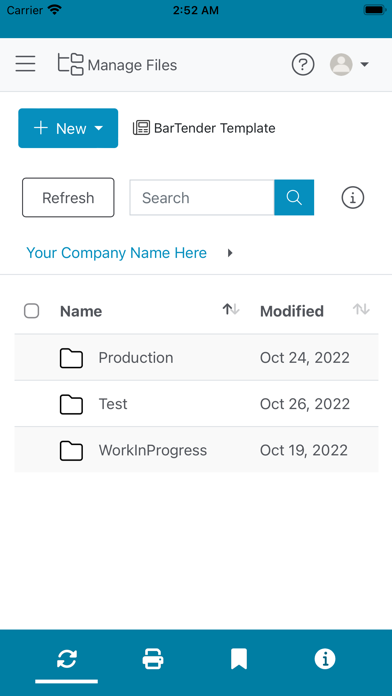Tick the select-all checkbox beside Name
The height and width of the screenshot is (696, 392).
(x=32, y=311)
